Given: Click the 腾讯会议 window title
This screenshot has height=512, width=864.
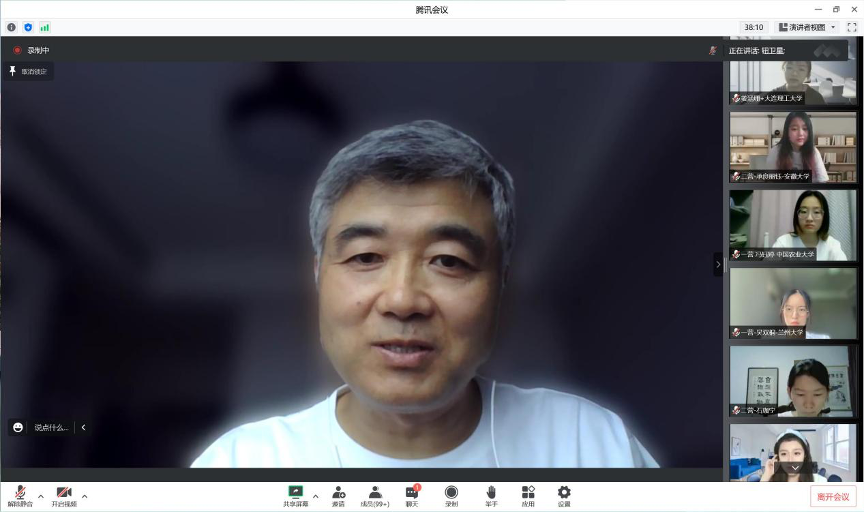Looking at the screenshot, I should [x=431, y=10].
